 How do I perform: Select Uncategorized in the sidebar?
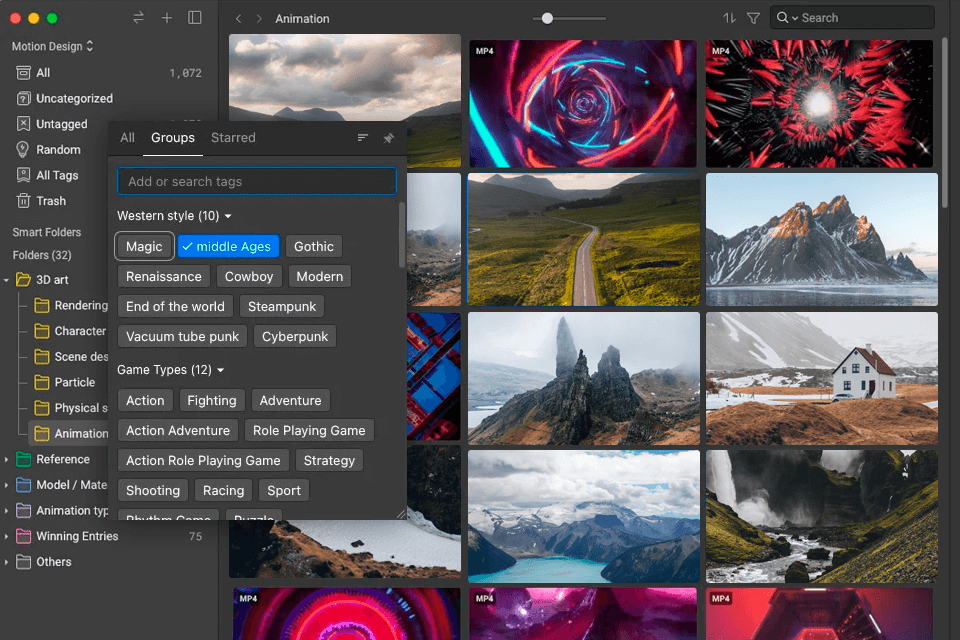pos(74,99)
